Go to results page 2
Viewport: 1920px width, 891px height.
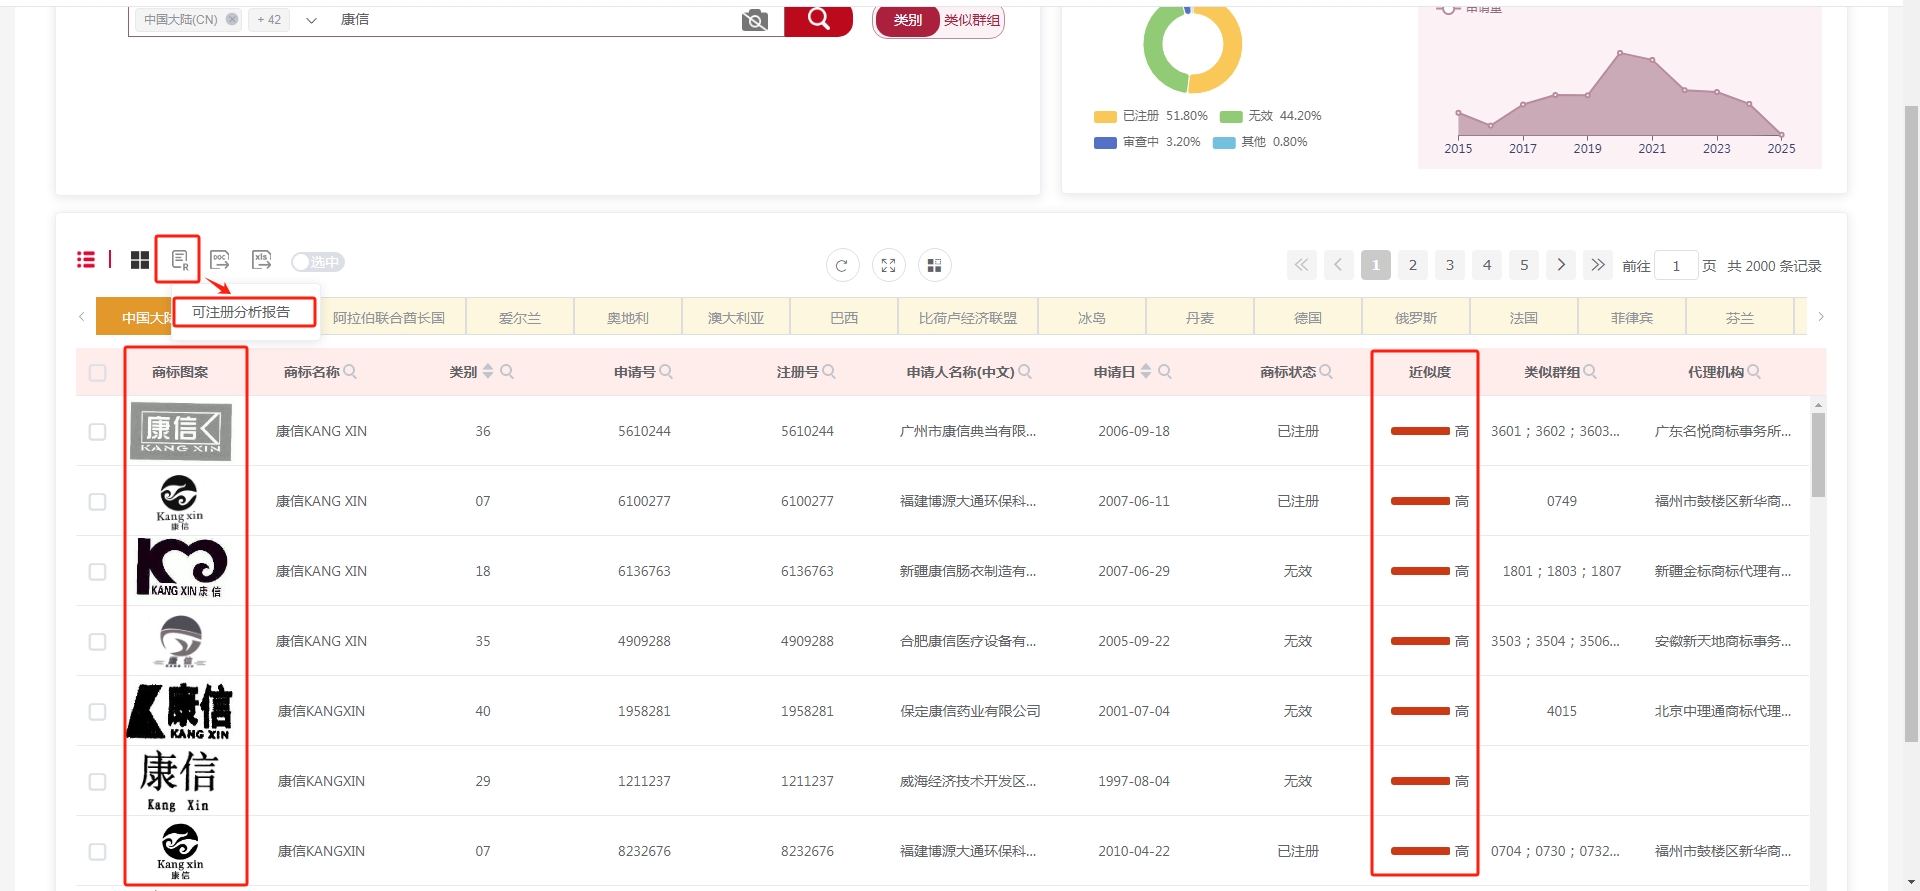[1413, 265]
